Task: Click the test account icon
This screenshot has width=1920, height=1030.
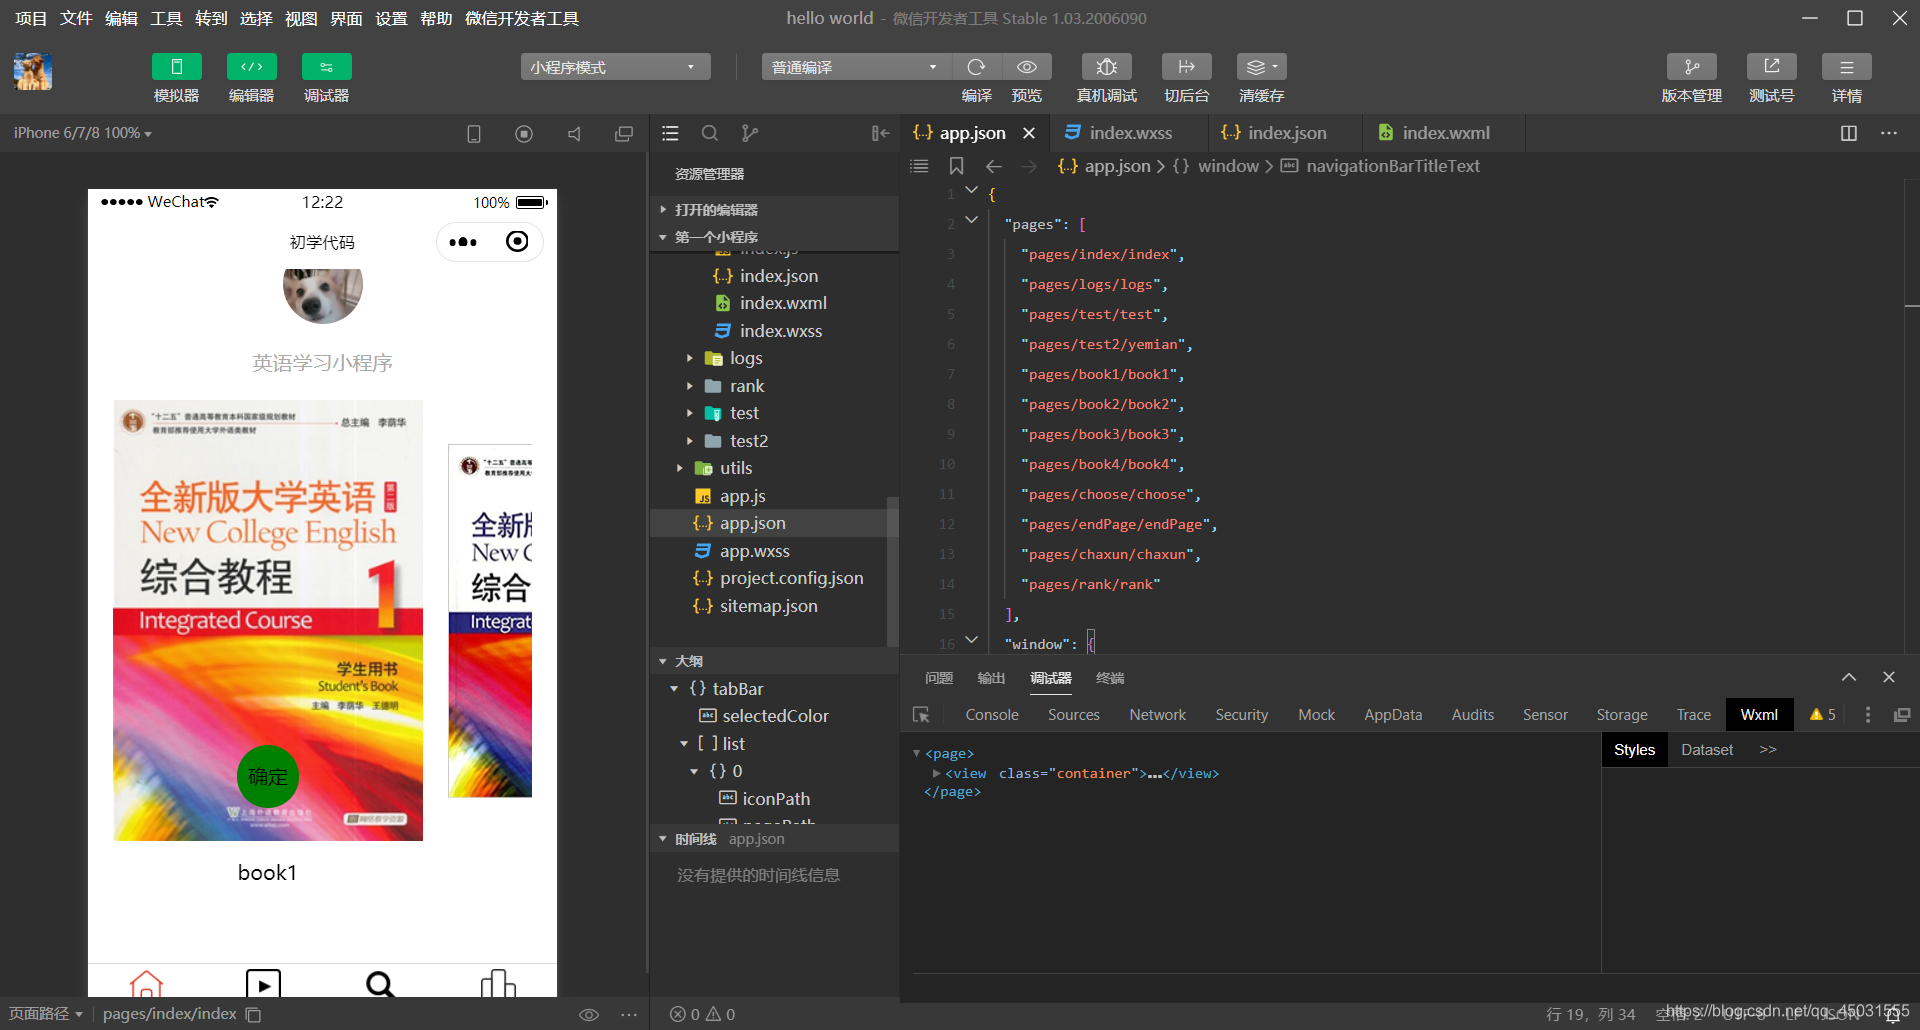Action: point(1772,67)
